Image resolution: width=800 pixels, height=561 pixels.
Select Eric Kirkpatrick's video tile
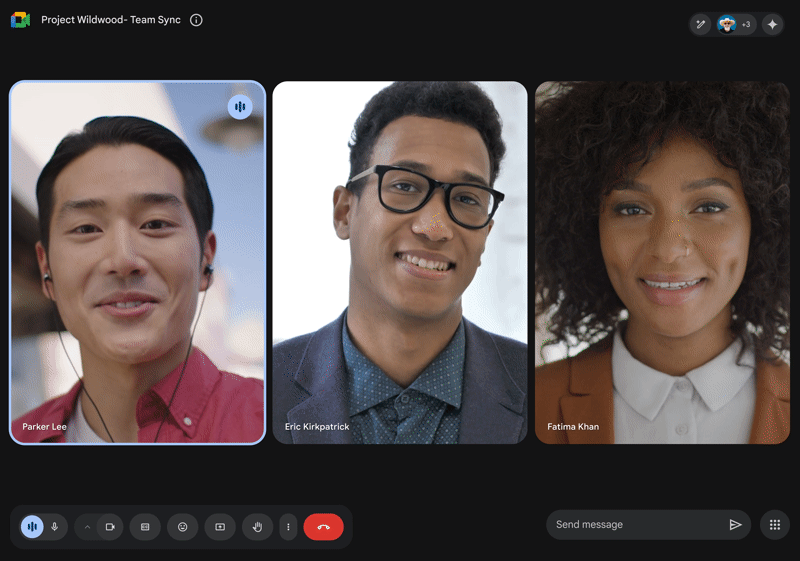[400, 262]
